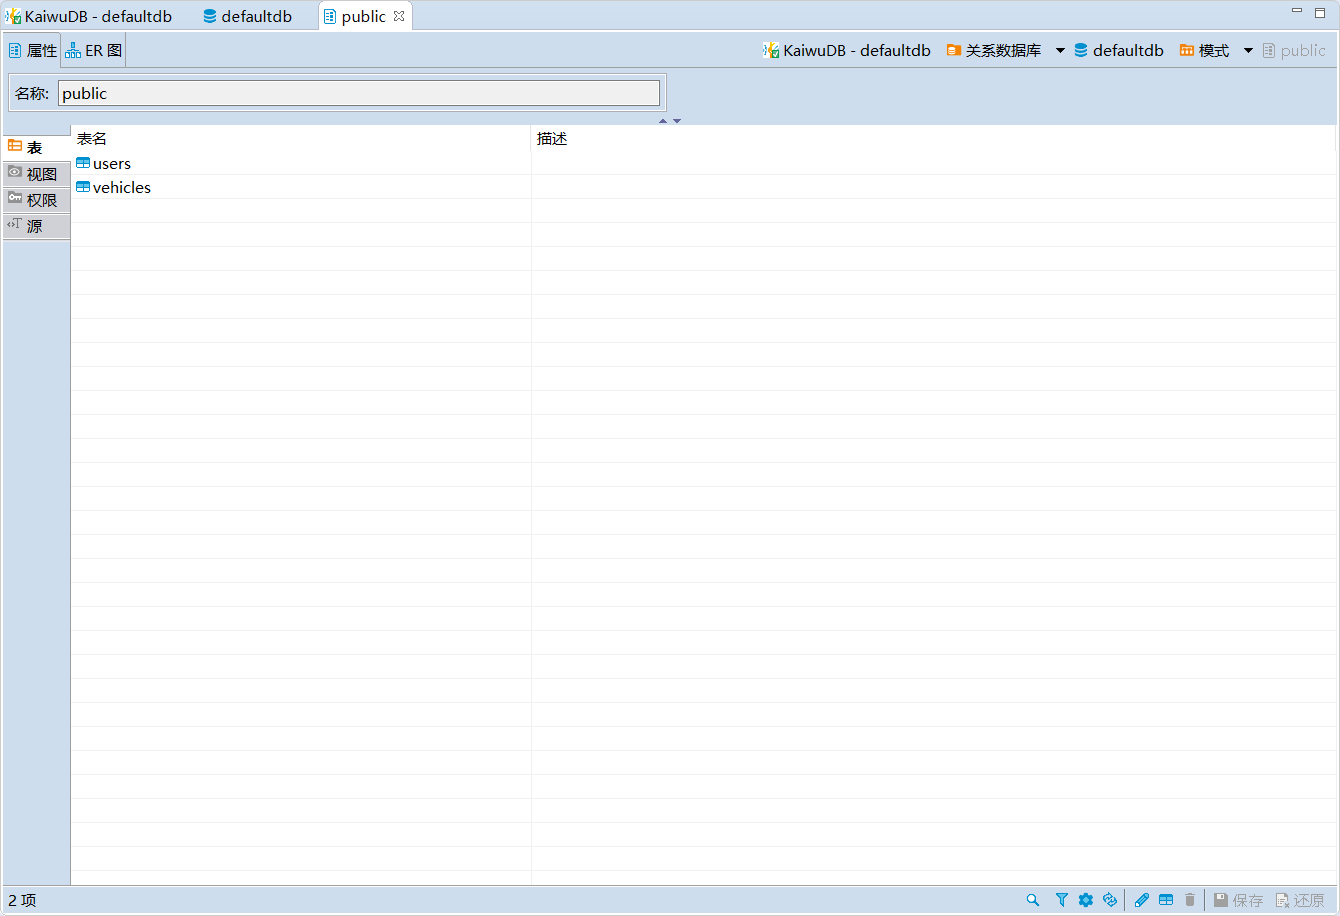
Task: Close the public editor tab
Action: [x=399, y=16]
